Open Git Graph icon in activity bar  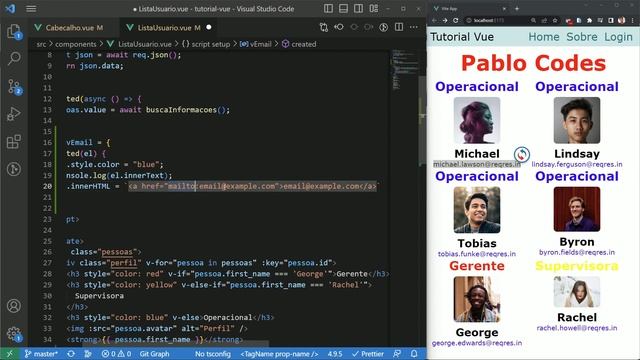click(x=14, y=169)
